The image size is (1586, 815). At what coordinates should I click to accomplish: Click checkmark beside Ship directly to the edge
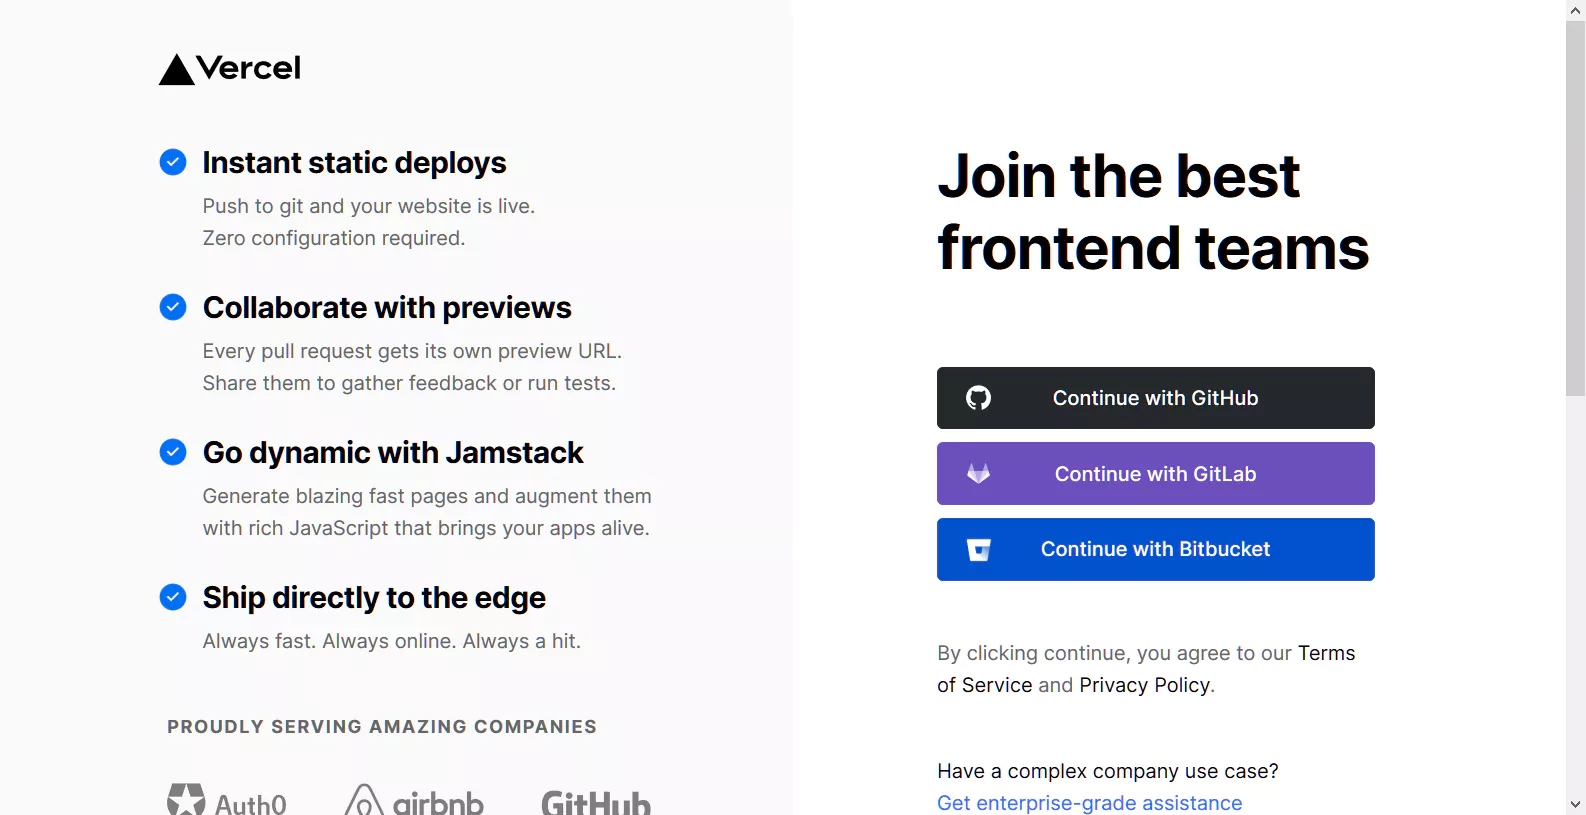(173, 597)
